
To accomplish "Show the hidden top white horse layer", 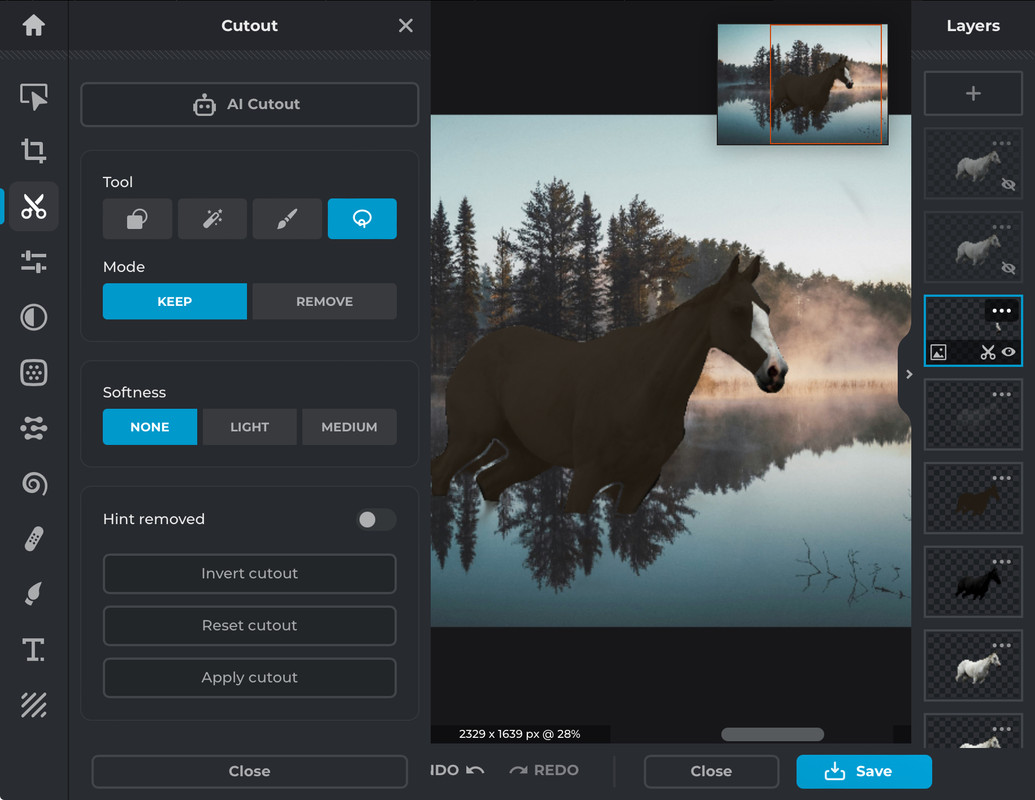I will coord(1008,185).
